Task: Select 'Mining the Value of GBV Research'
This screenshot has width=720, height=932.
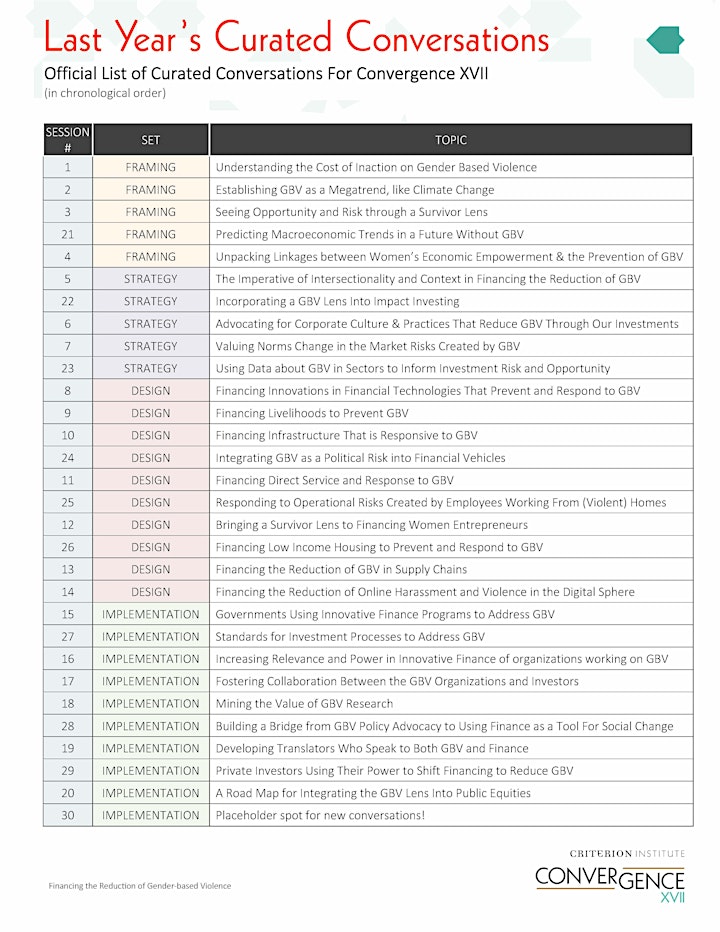Action: [304, 704]
